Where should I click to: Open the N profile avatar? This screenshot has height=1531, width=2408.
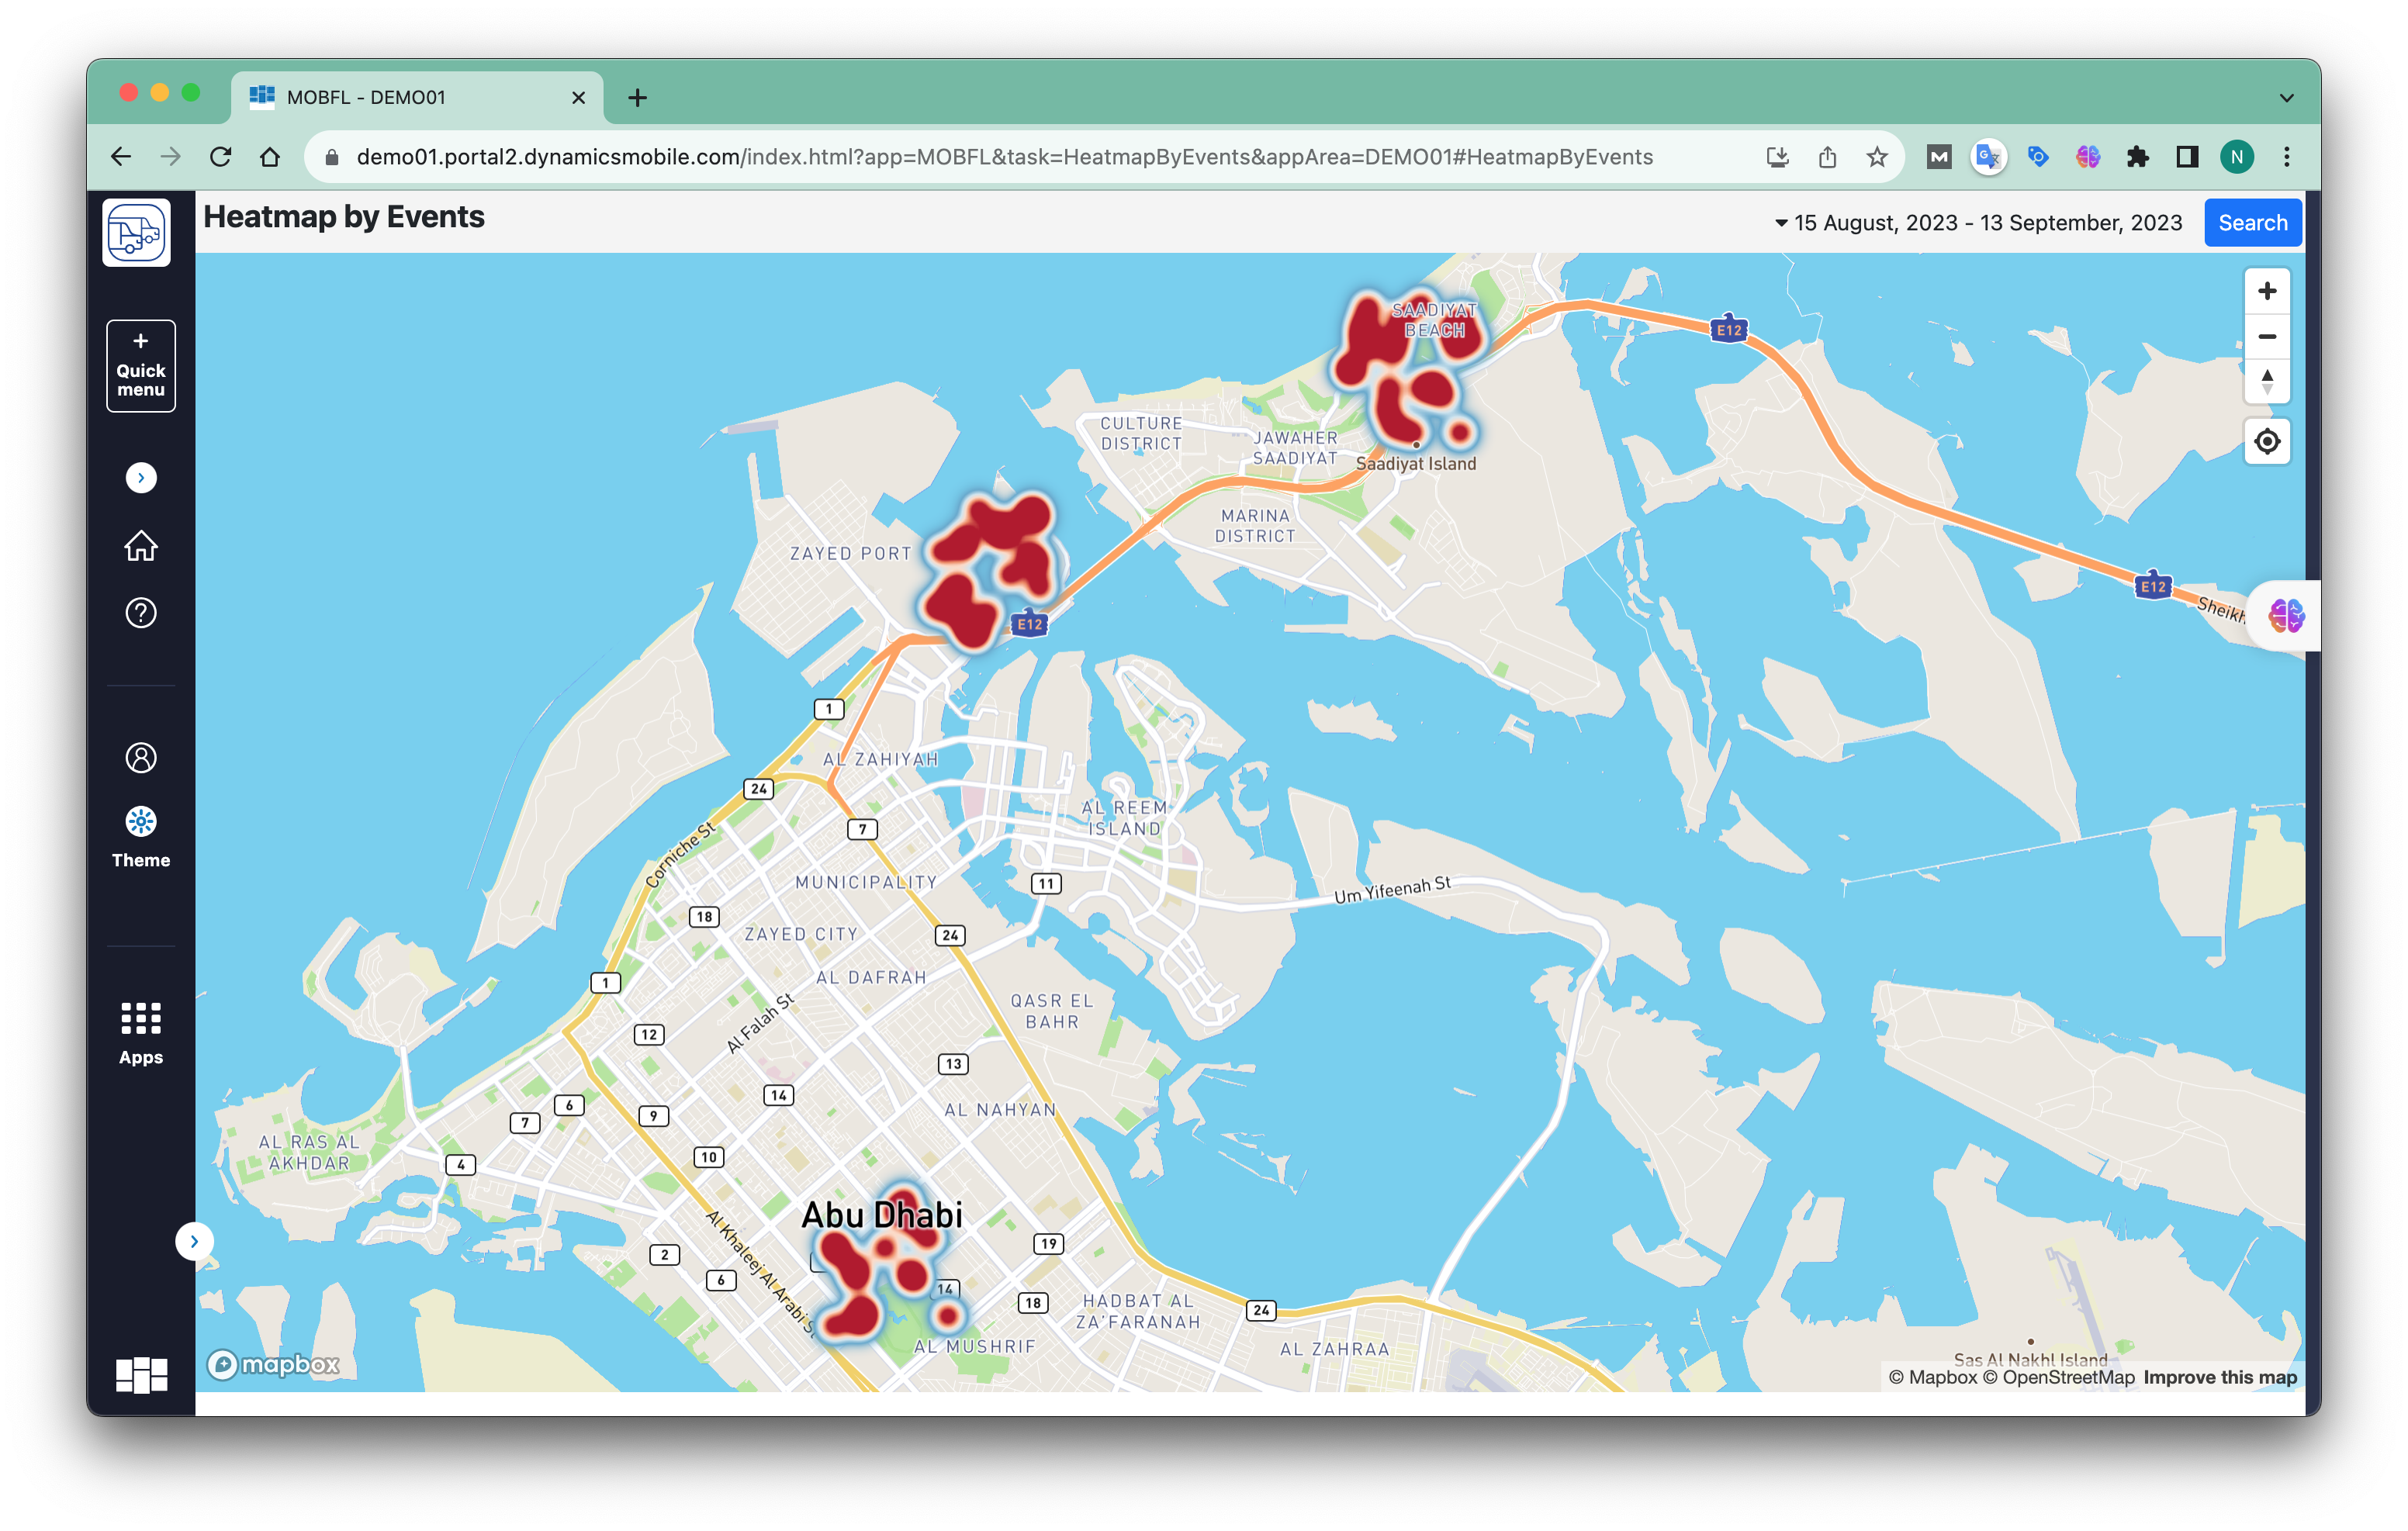(x=2237, y=157)
